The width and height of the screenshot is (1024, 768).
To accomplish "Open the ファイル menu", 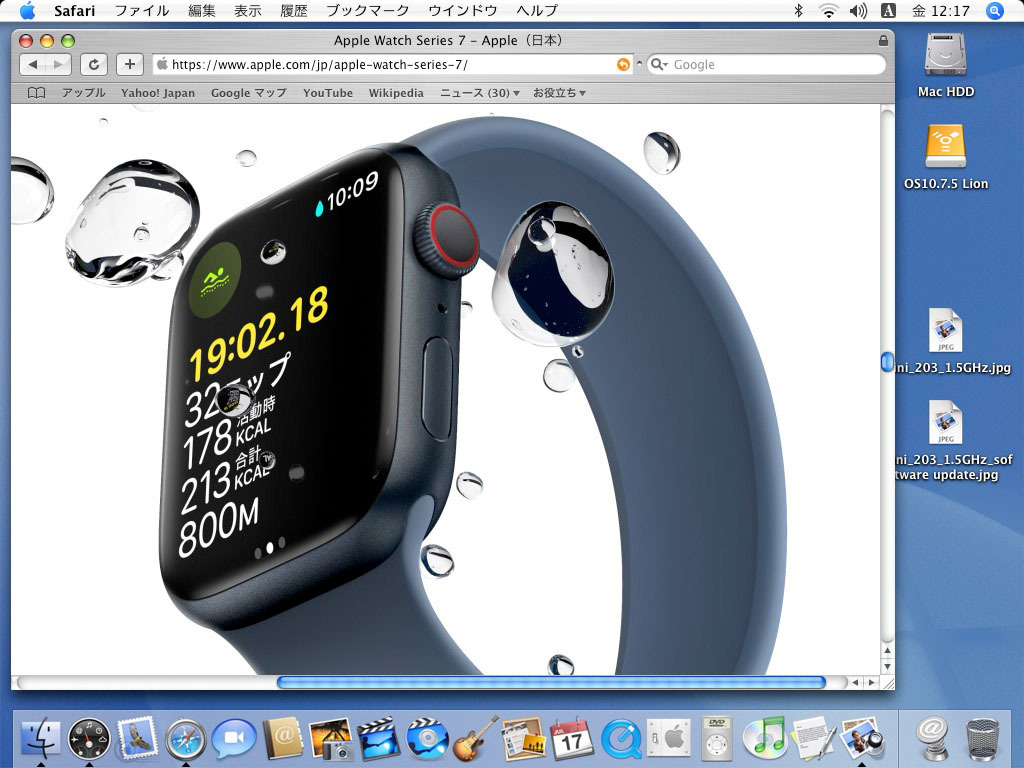I will click(x=142, y=10).
